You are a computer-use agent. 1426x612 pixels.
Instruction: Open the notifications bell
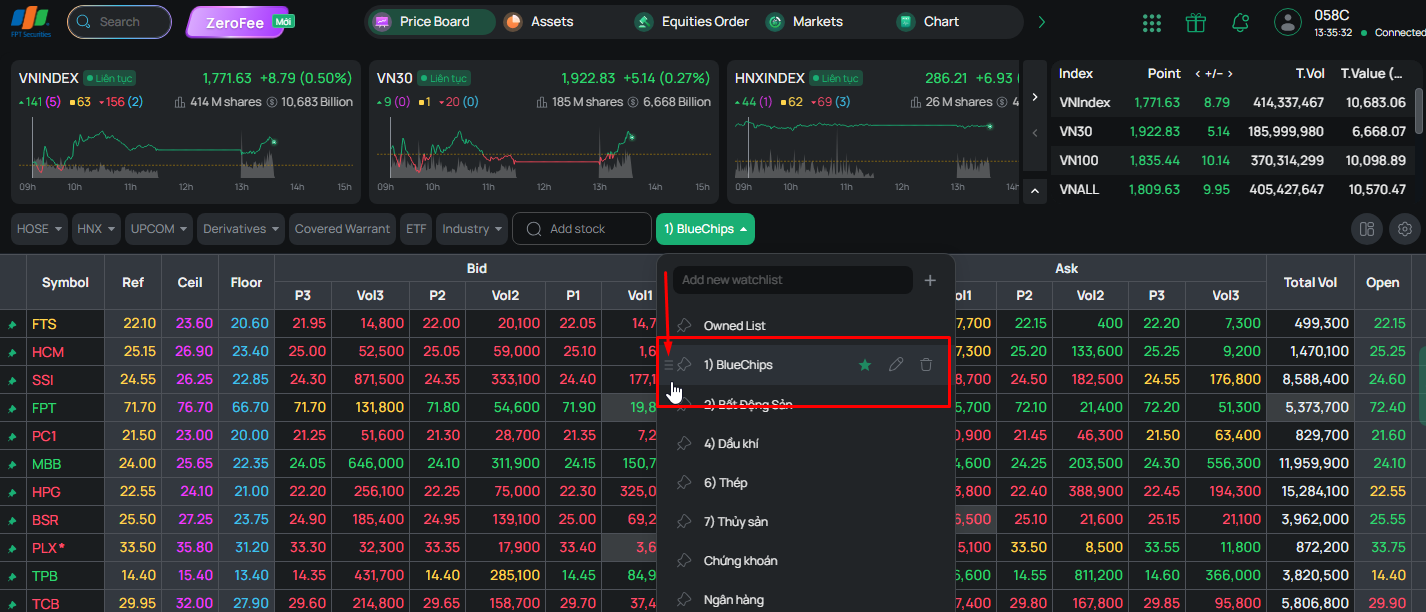1241,22
